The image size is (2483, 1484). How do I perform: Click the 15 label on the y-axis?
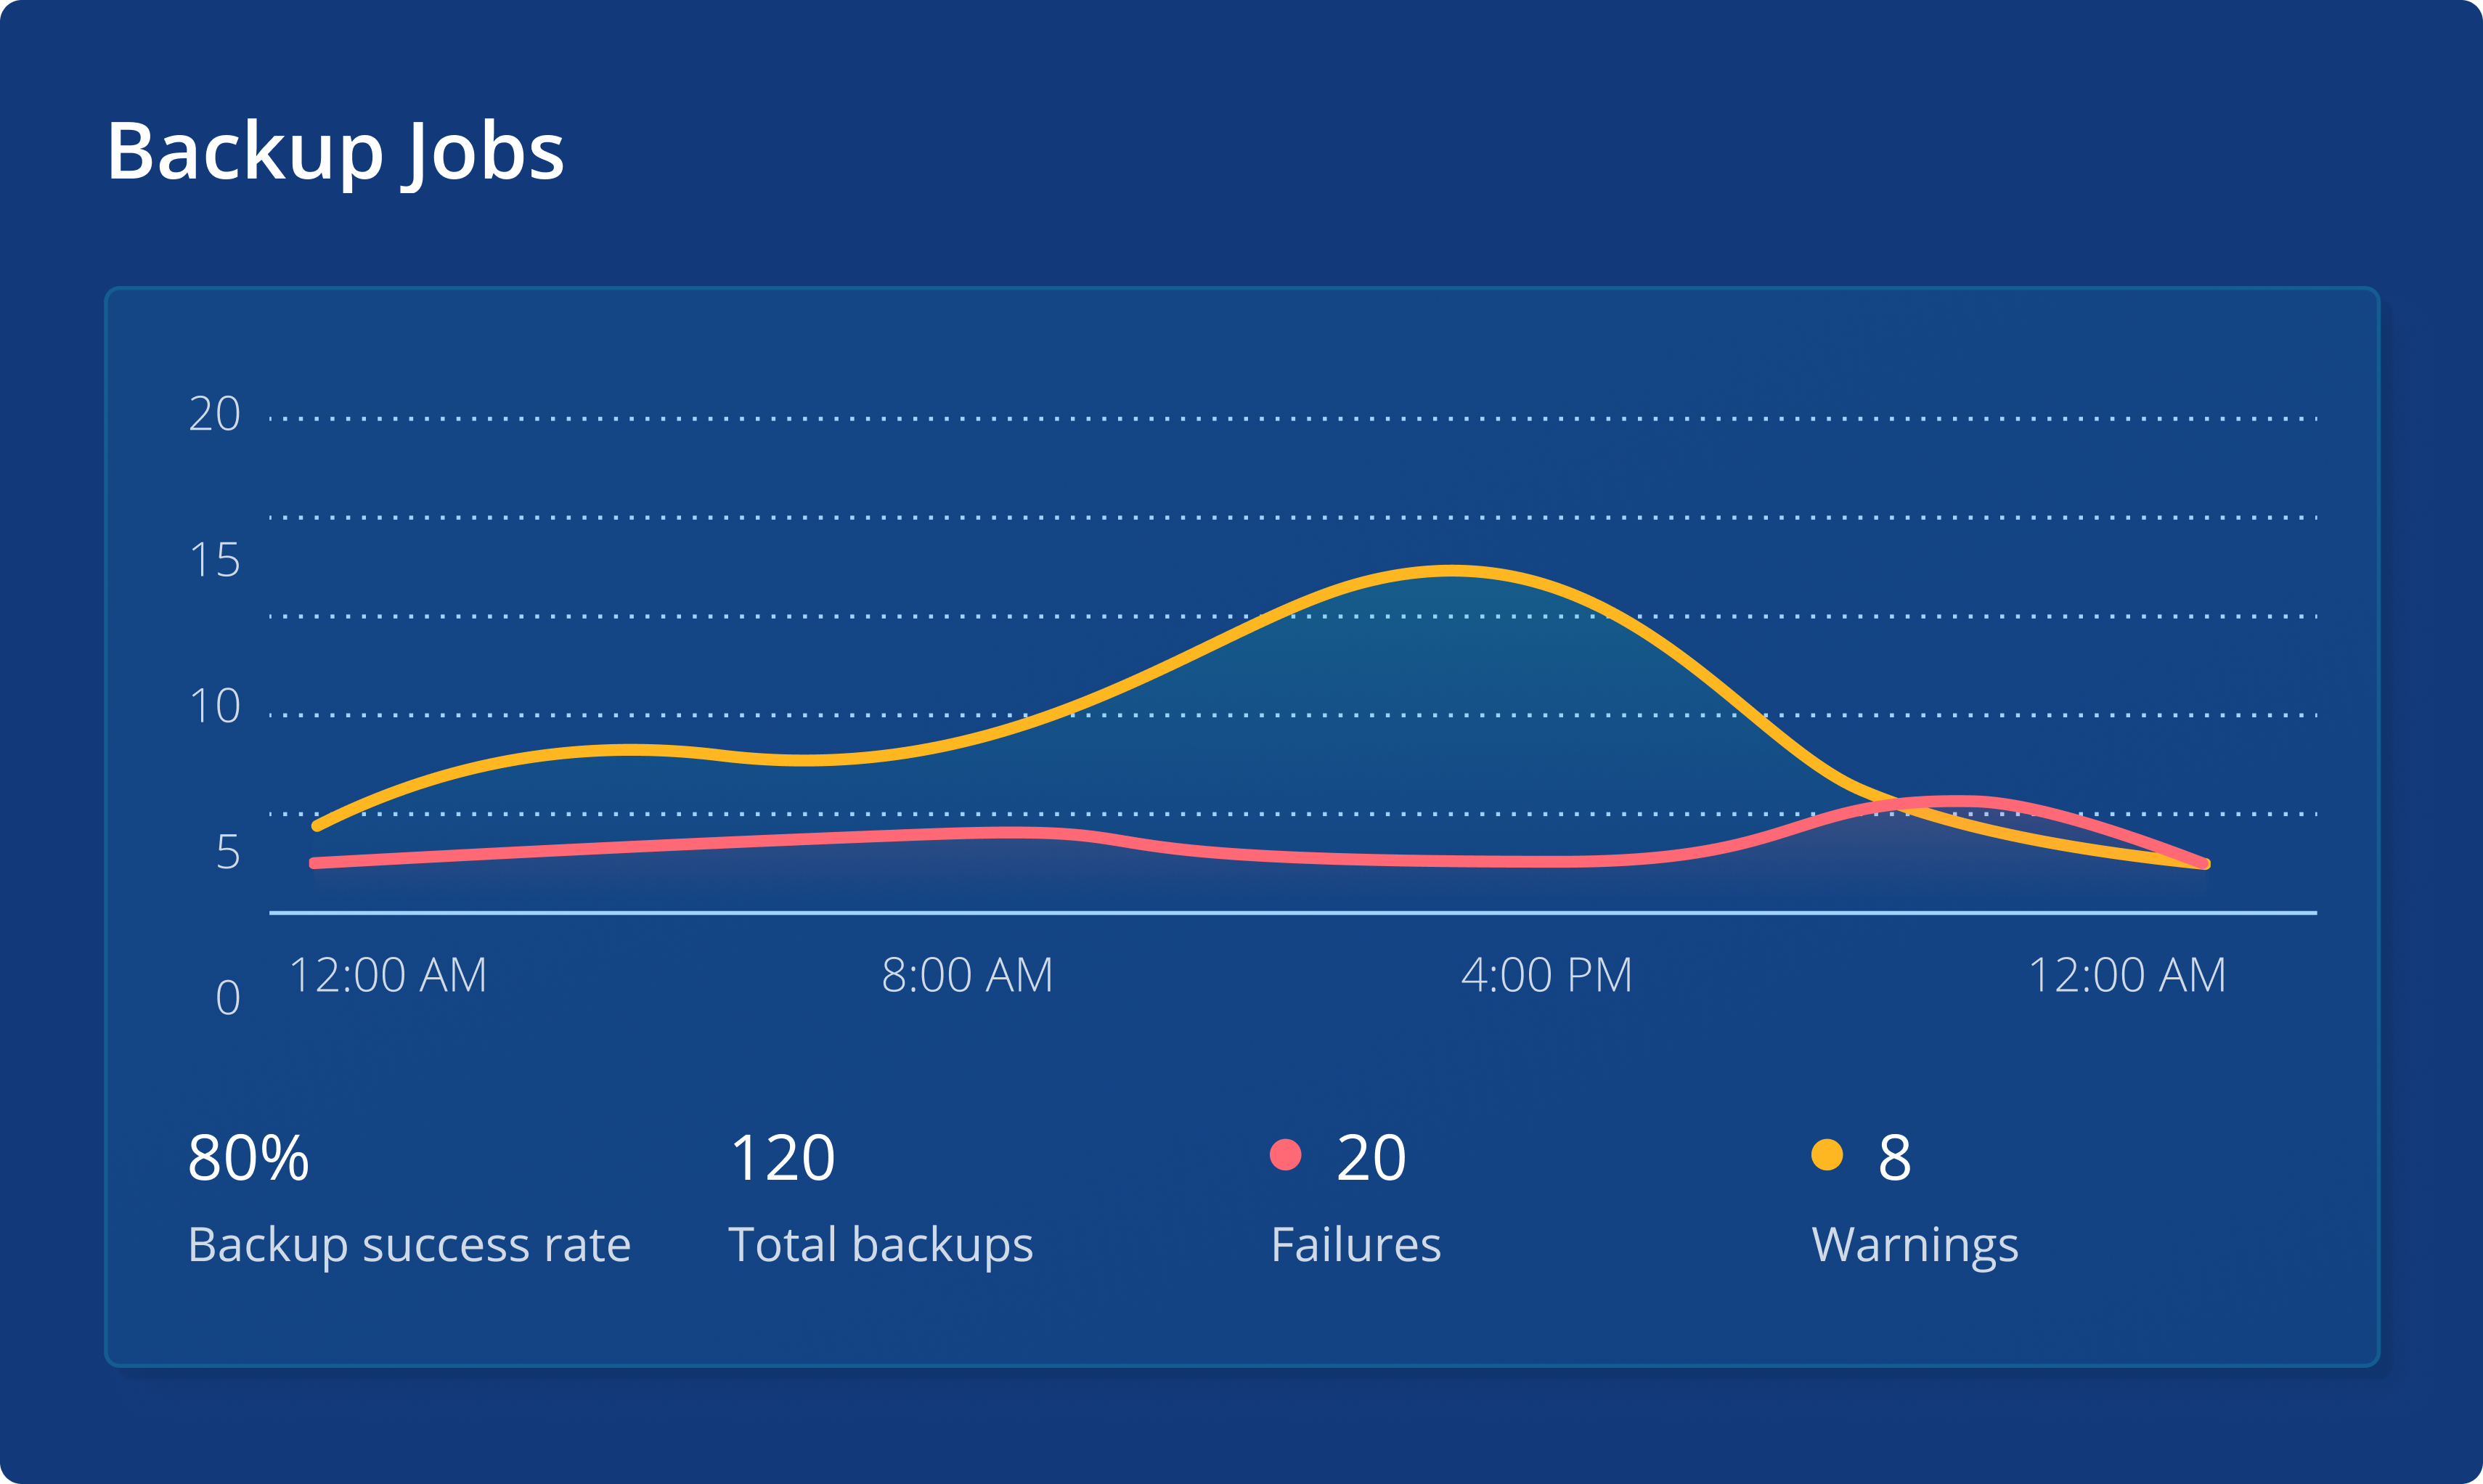[215, 560]
